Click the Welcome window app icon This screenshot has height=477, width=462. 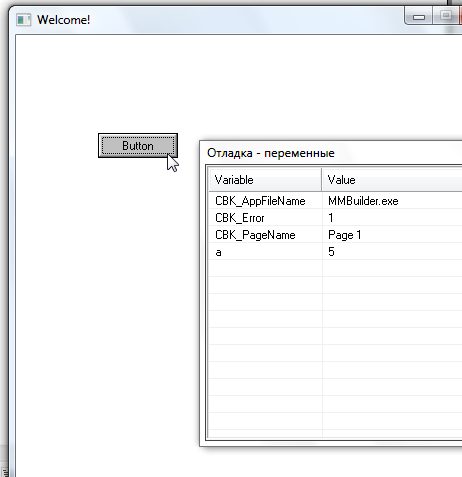click(23, 20)
